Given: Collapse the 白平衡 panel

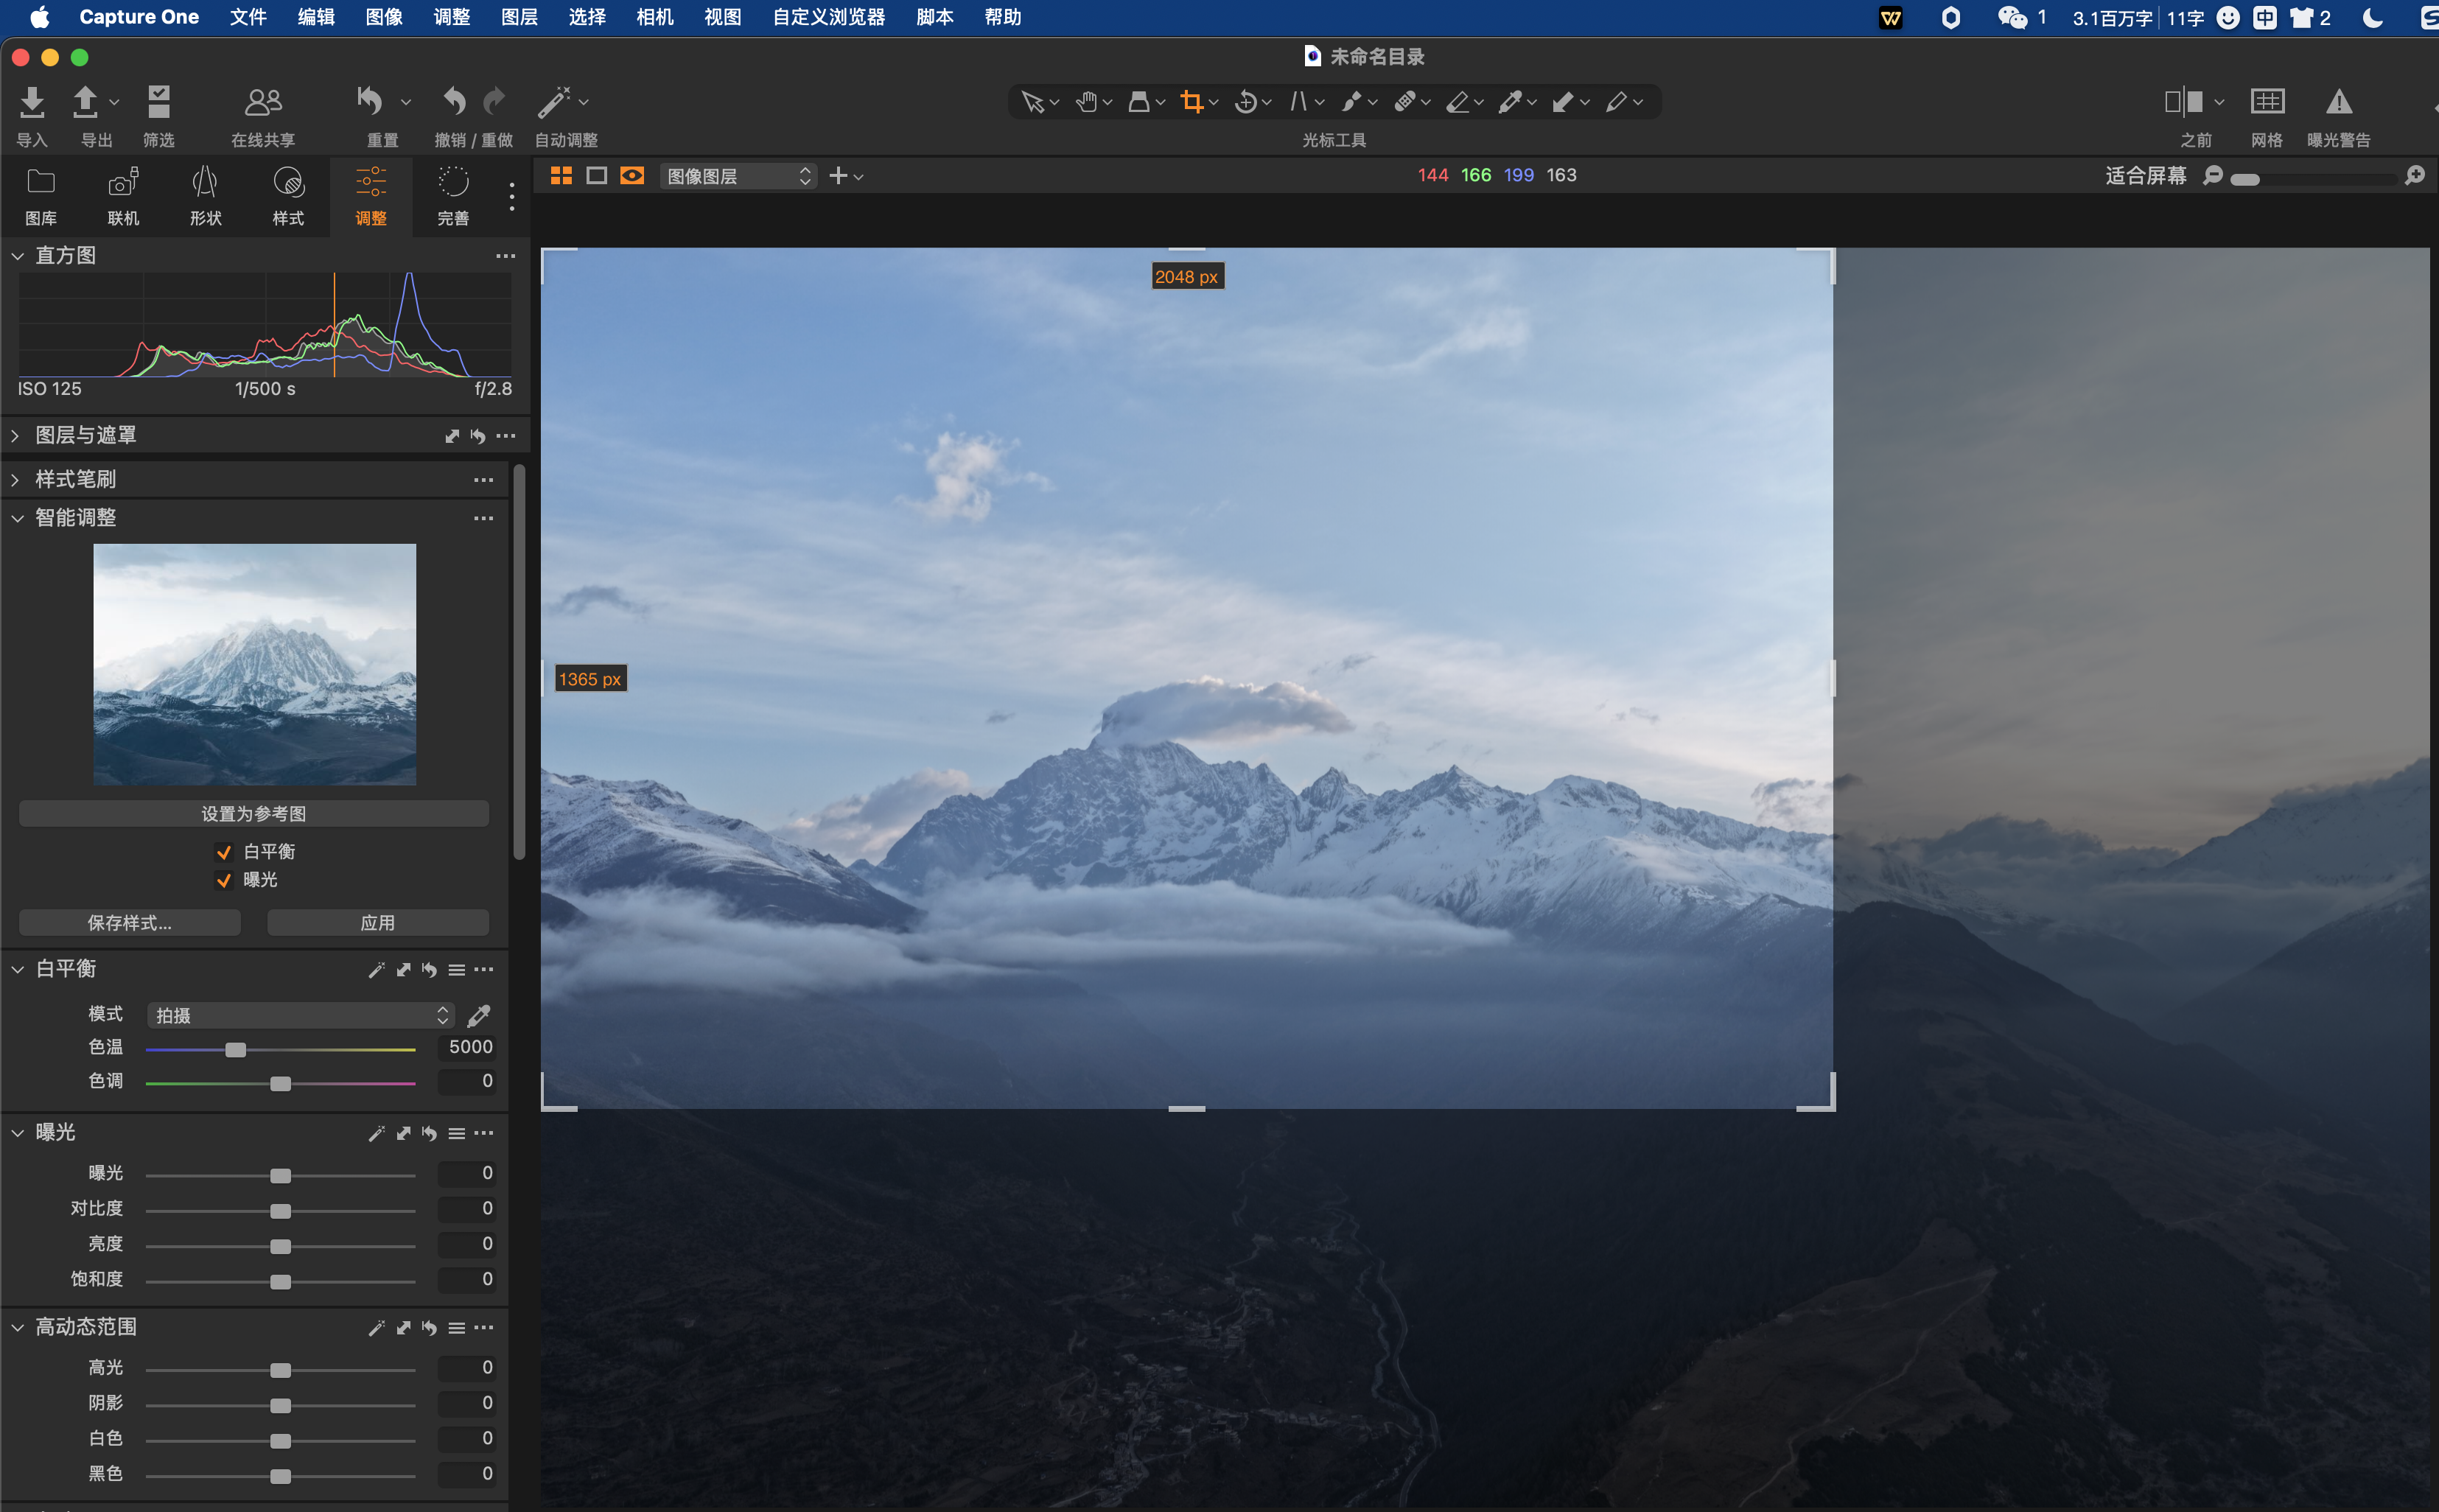Looking at the screenshot, I should coord(18,969).
